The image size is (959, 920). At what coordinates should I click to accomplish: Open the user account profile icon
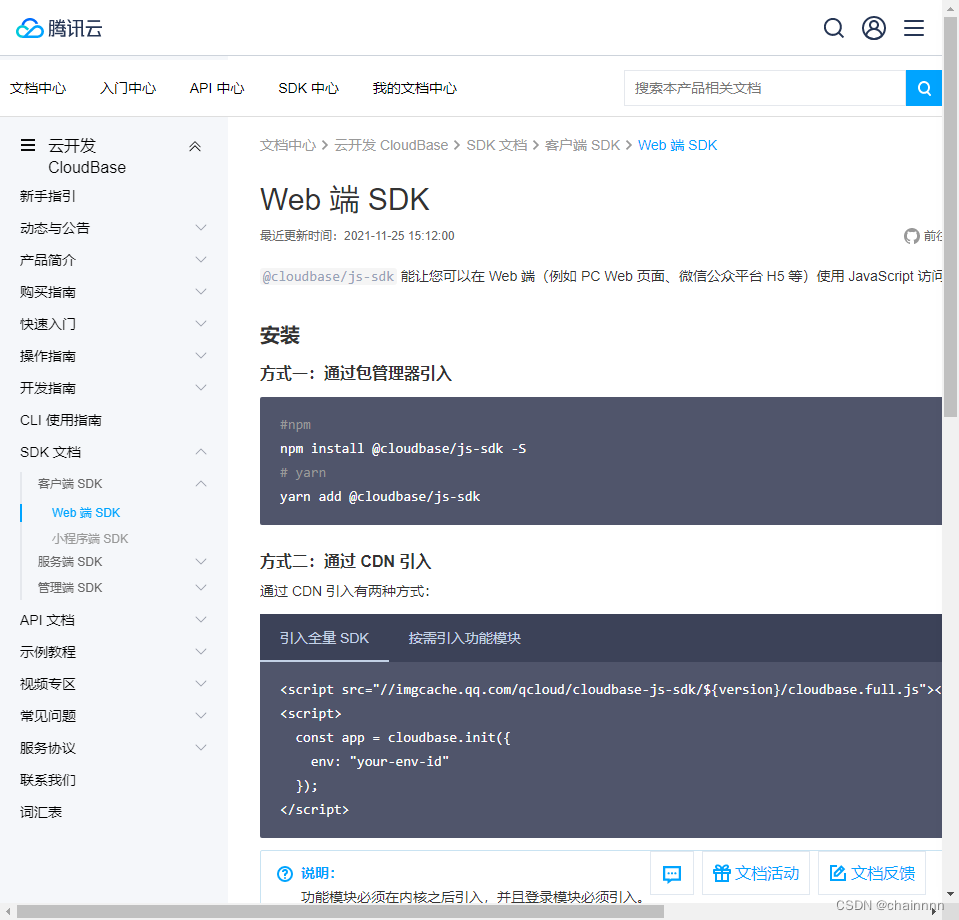pos(874,28)
